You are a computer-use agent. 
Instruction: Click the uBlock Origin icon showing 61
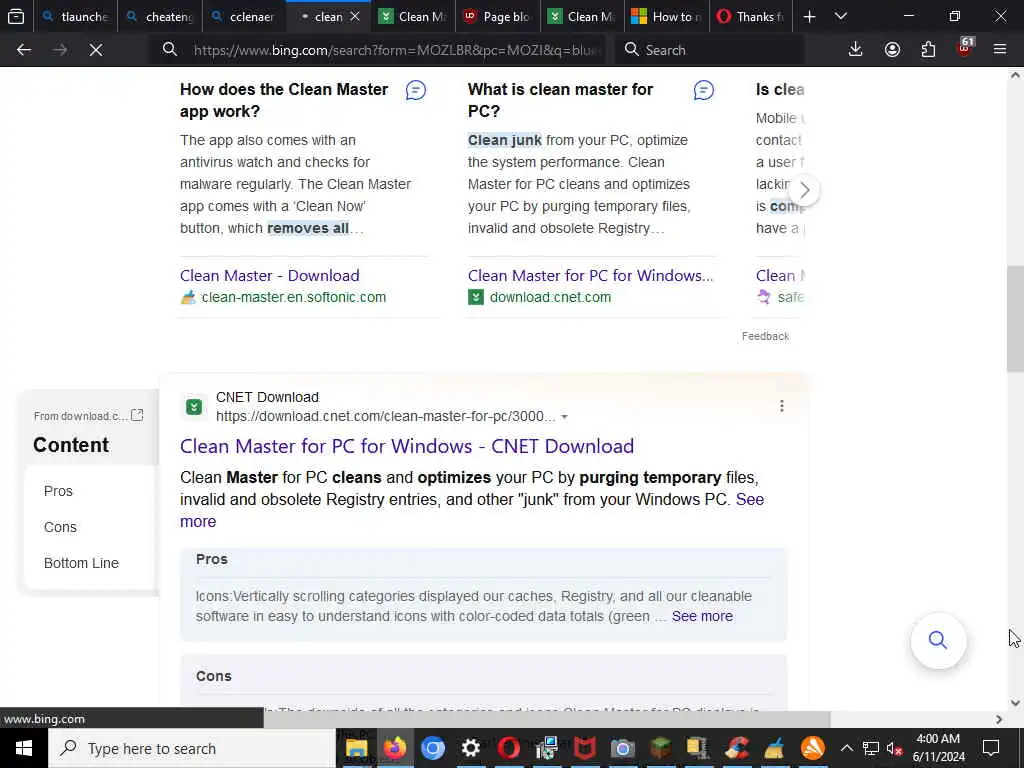pos(965,48)
